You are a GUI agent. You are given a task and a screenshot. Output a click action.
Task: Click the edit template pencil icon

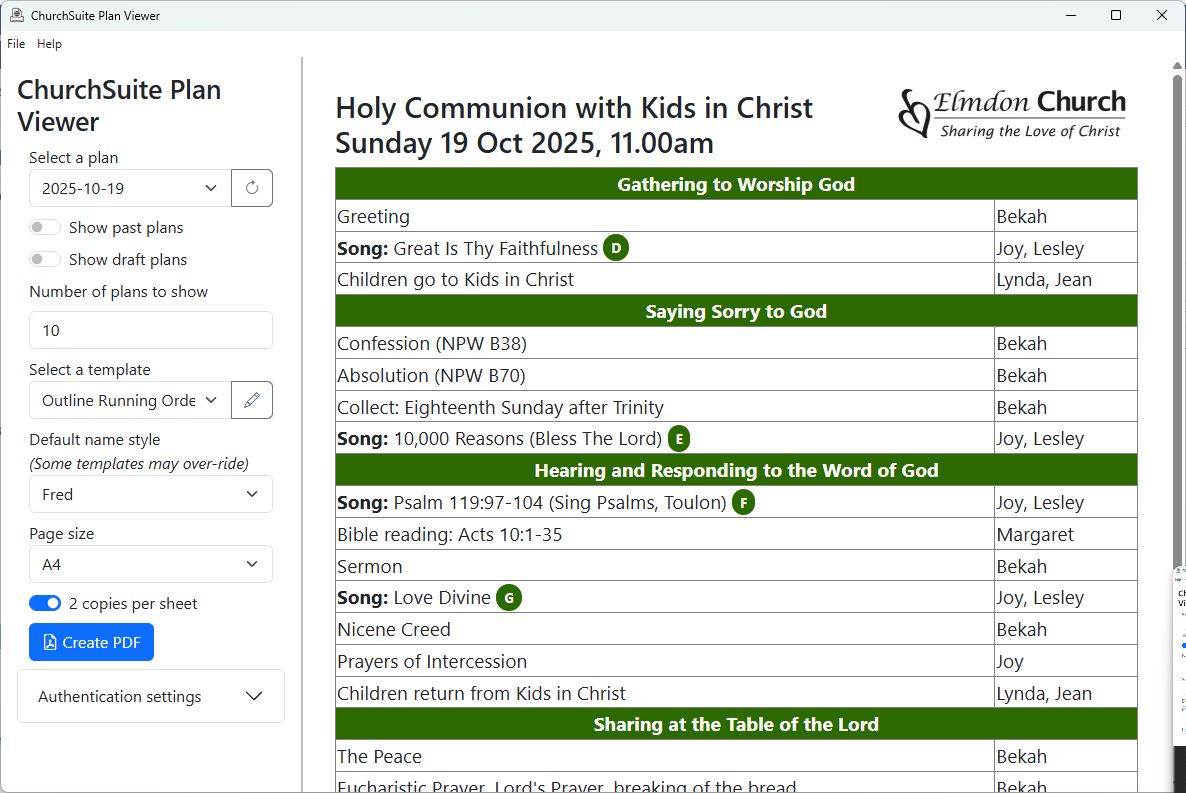click(x=252, y=400)
